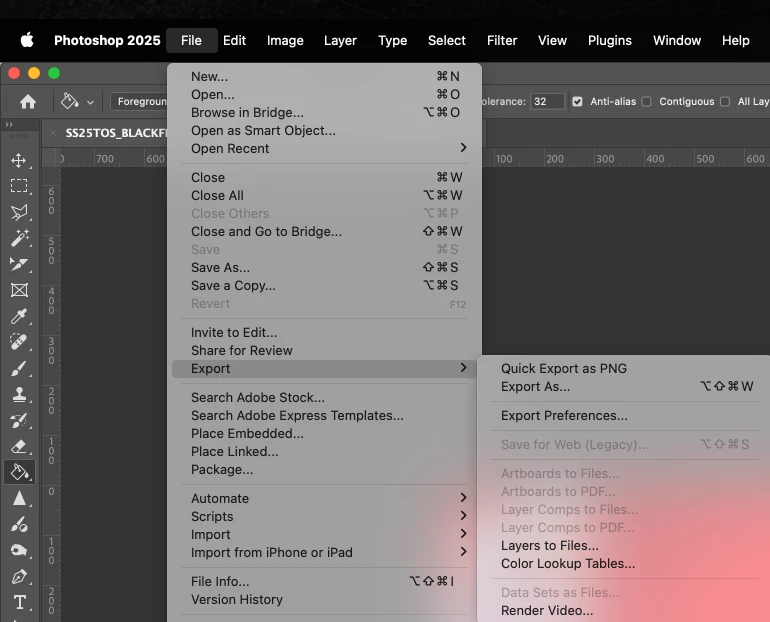This screenshot has width=770, height=622.
Task: Select the Sharpen tool triangle icon
Action: pyautogui.click(x=19, y=498)
